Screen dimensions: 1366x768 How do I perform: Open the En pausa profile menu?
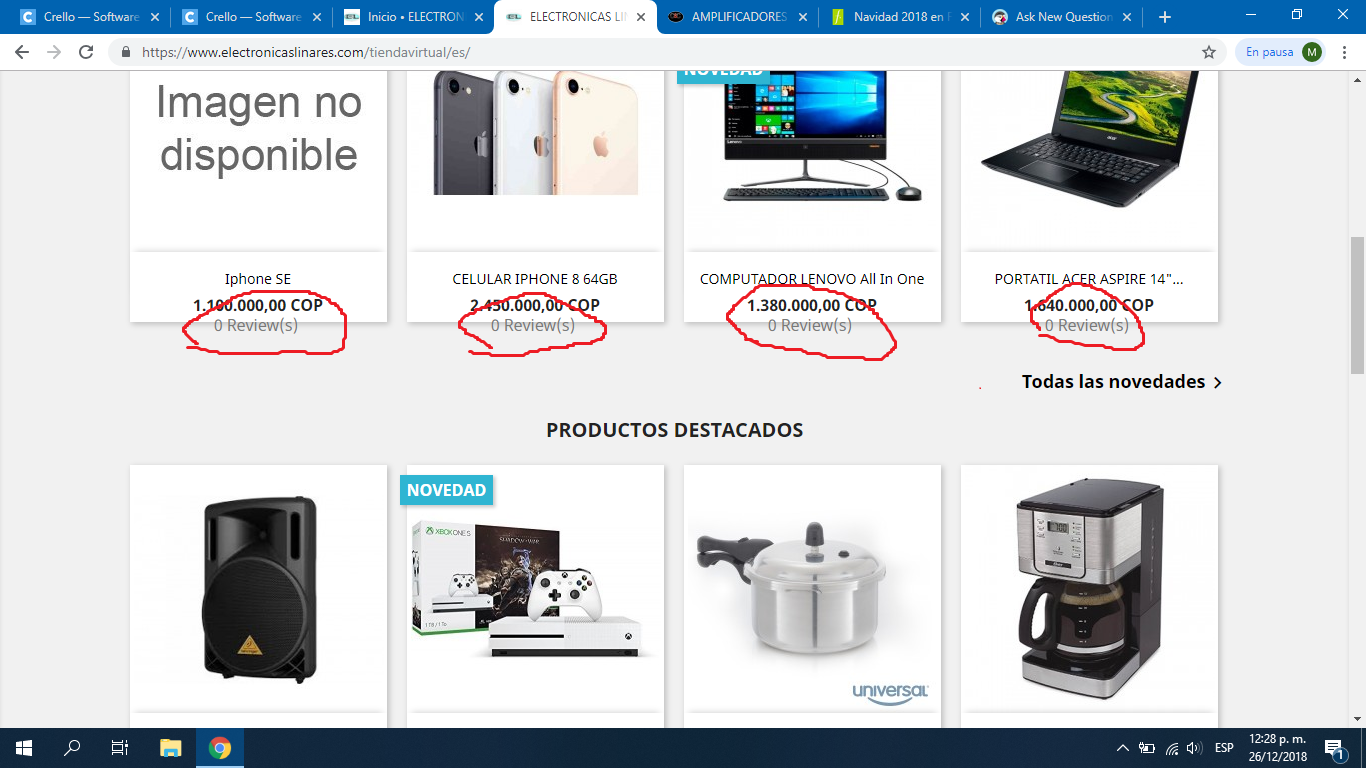[x=1283, y=52]
